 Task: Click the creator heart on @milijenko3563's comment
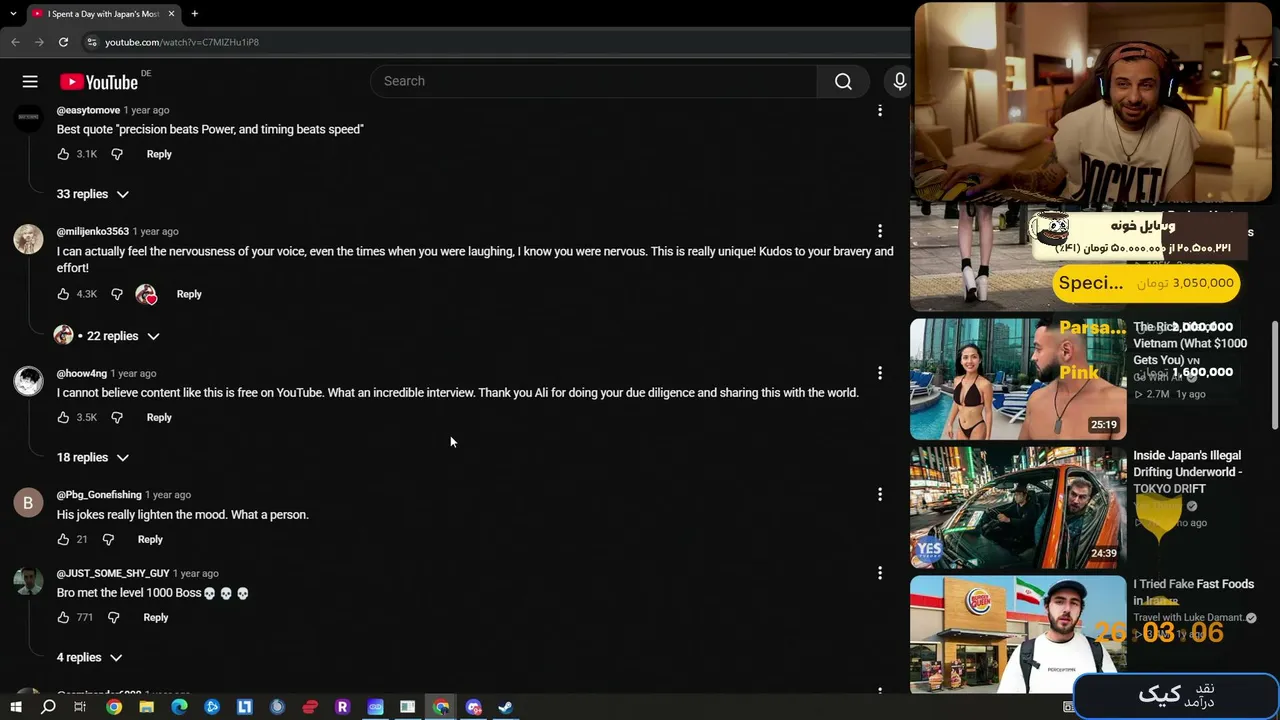tap(146, 294)
